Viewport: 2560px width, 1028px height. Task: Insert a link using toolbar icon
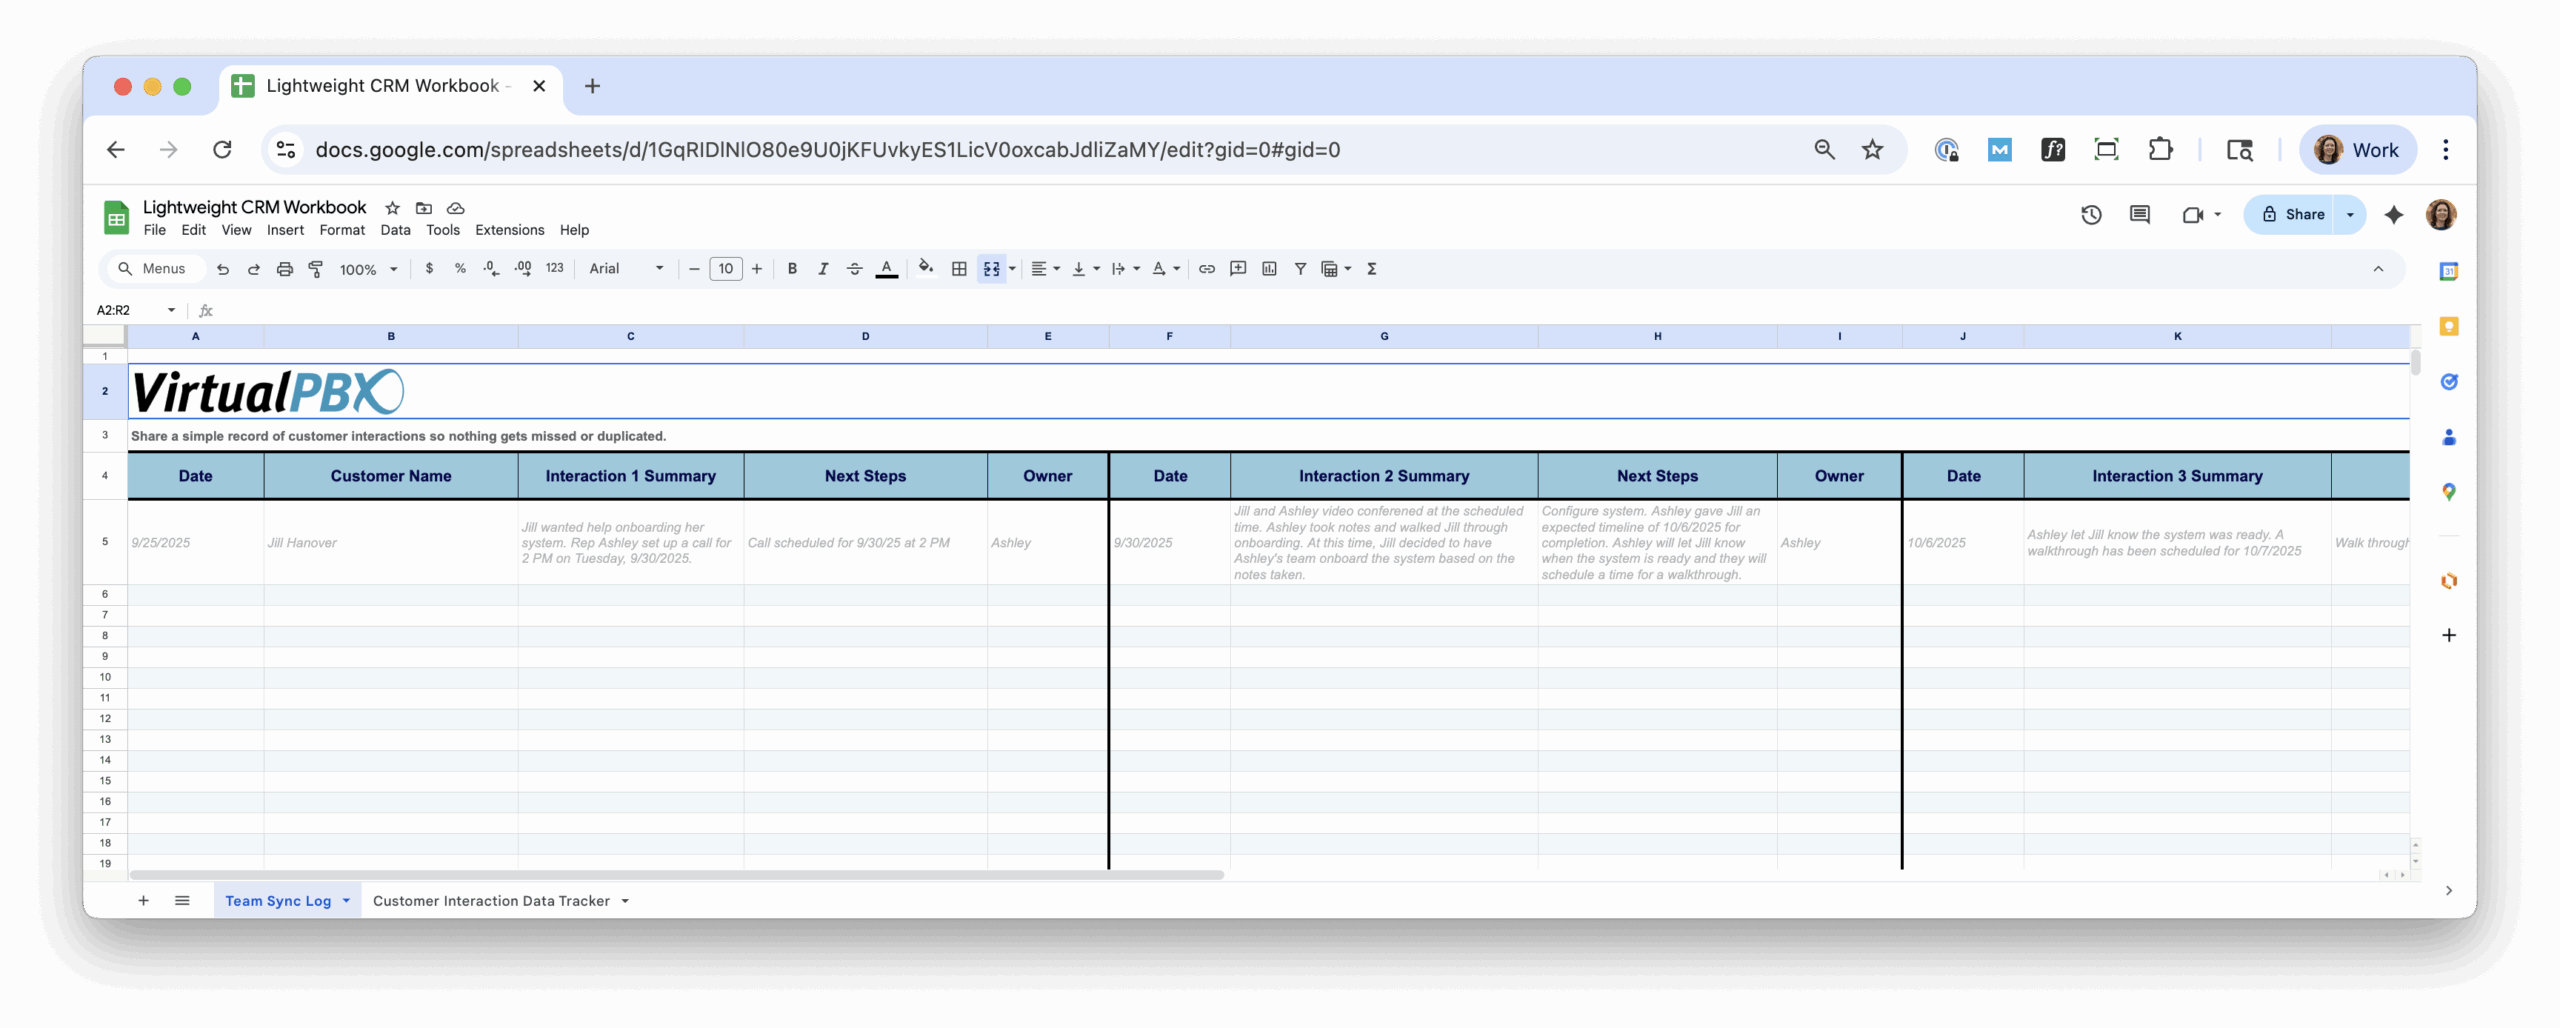pyautogui.click(x=1207, y=269)
